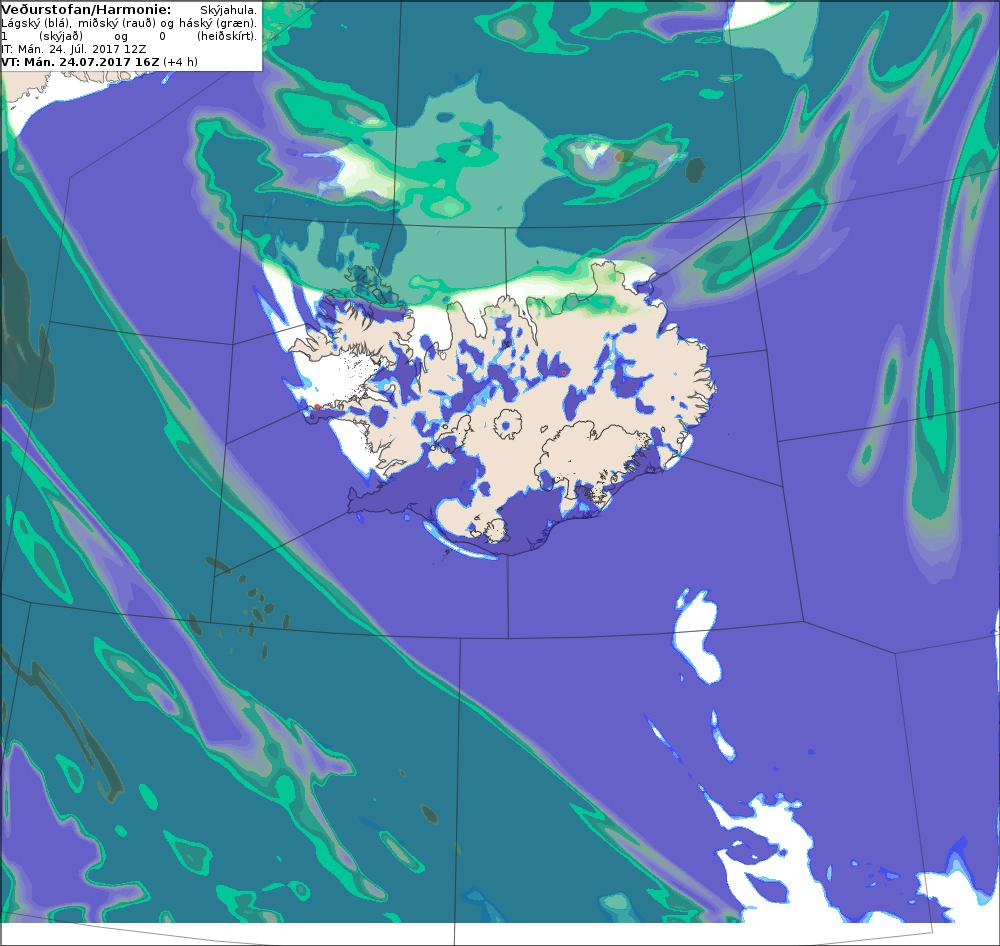Click the 'Lágský (blá), miðský (rauð) og háský (græn).' line
Viewport: 1000px width, 946px height.
click(x=129, y=23)
